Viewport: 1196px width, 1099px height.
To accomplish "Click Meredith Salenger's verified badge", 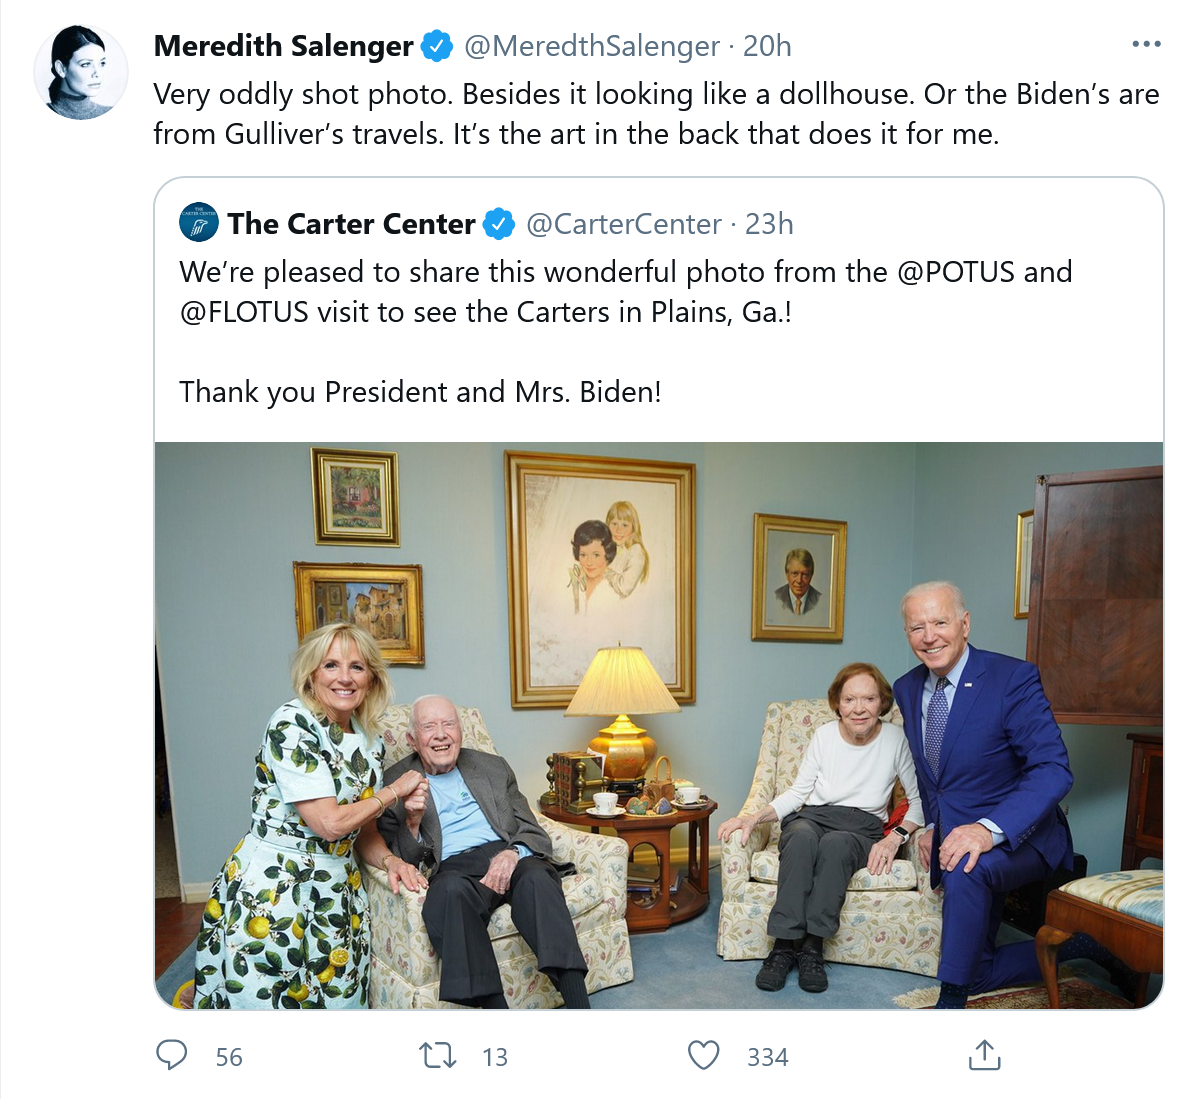I will pyautogui.click(x=436, y=47).
